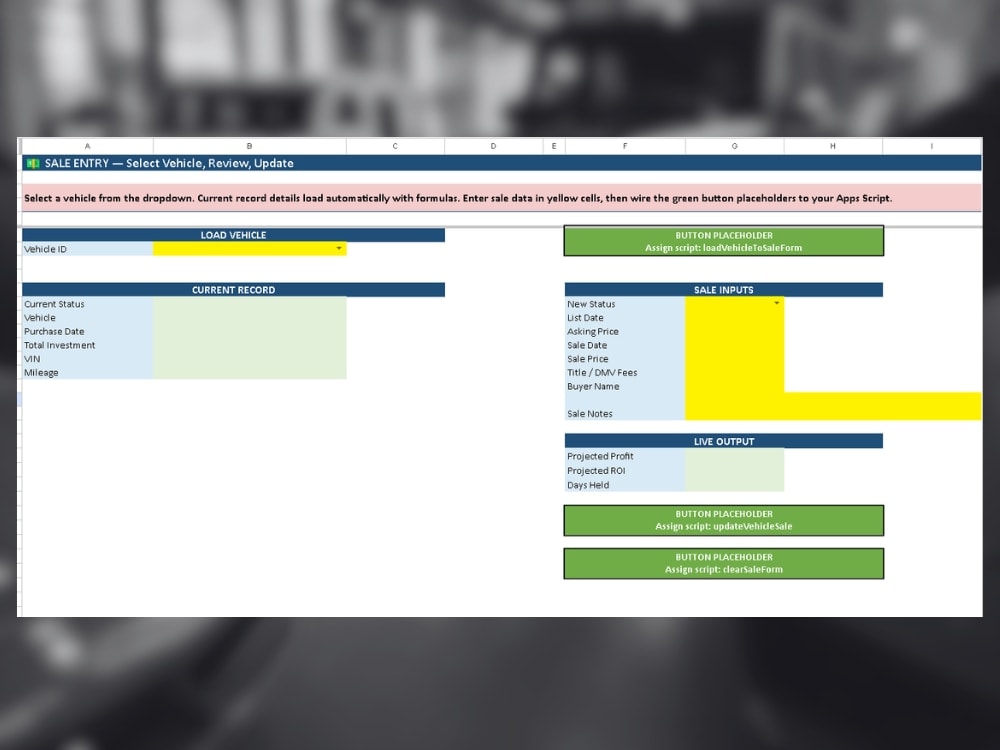Click the 'List Date' label cell

click(625, 318)
